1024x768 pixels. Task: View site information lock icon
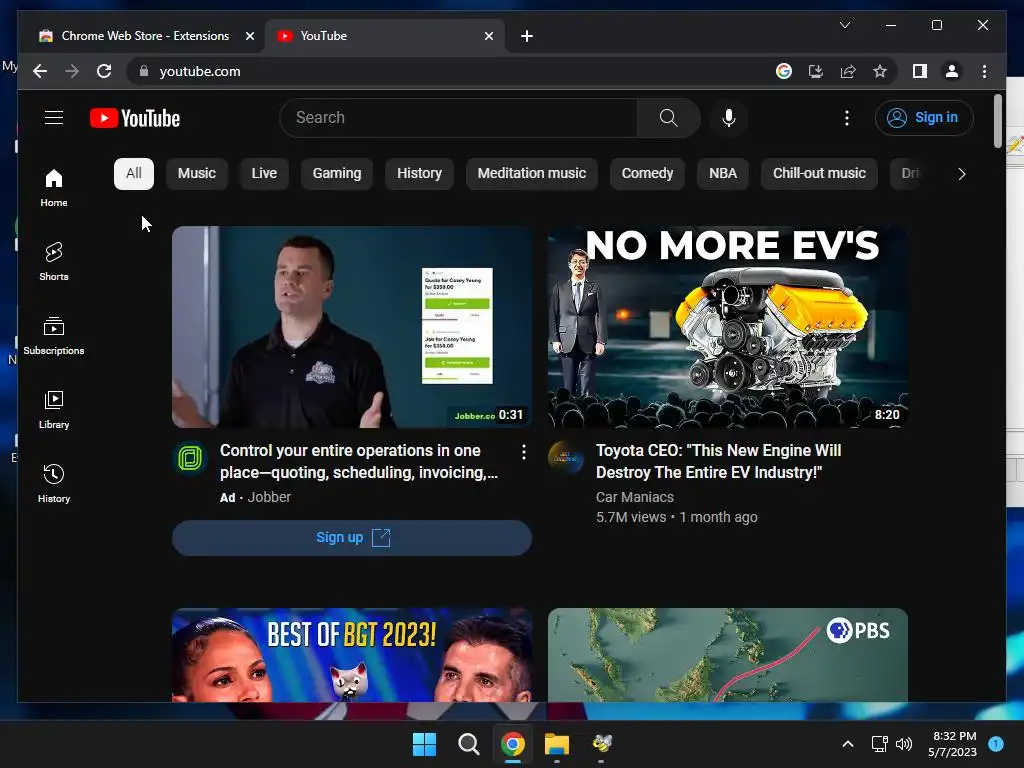tap(144, 71)
